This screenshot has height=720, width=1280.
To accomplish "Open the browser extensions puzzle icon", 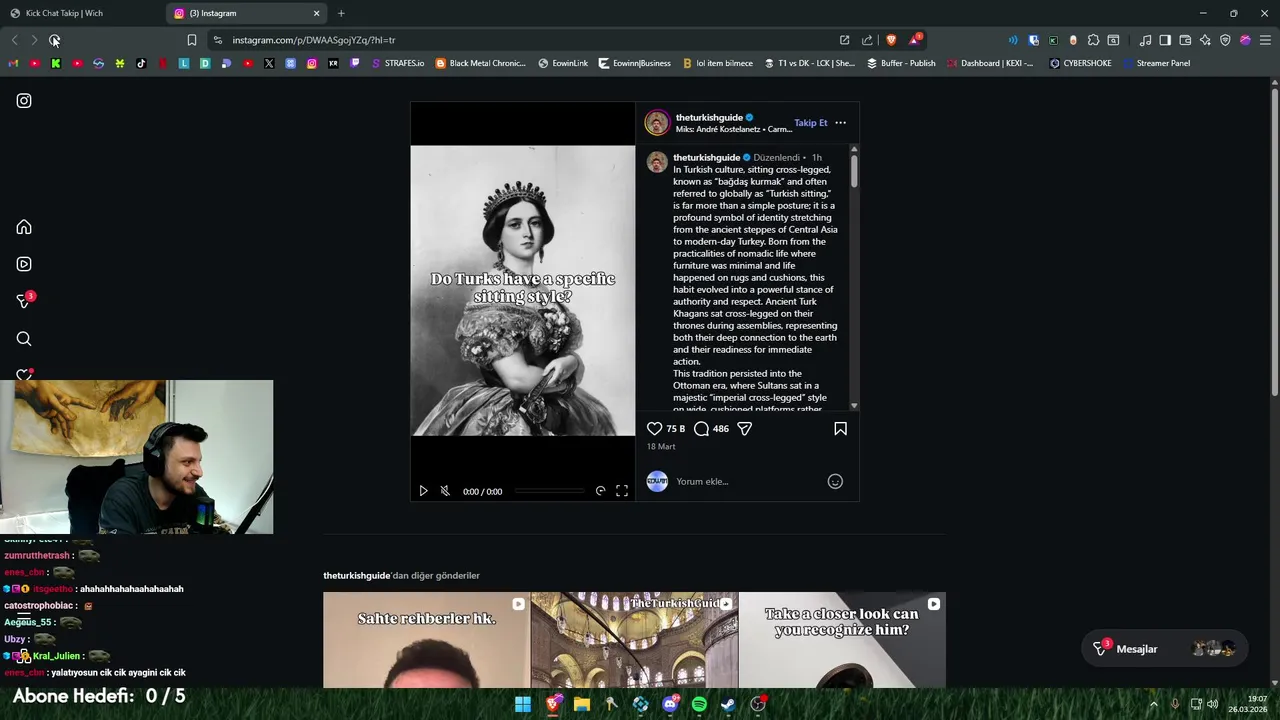I will coord(1093,40).
